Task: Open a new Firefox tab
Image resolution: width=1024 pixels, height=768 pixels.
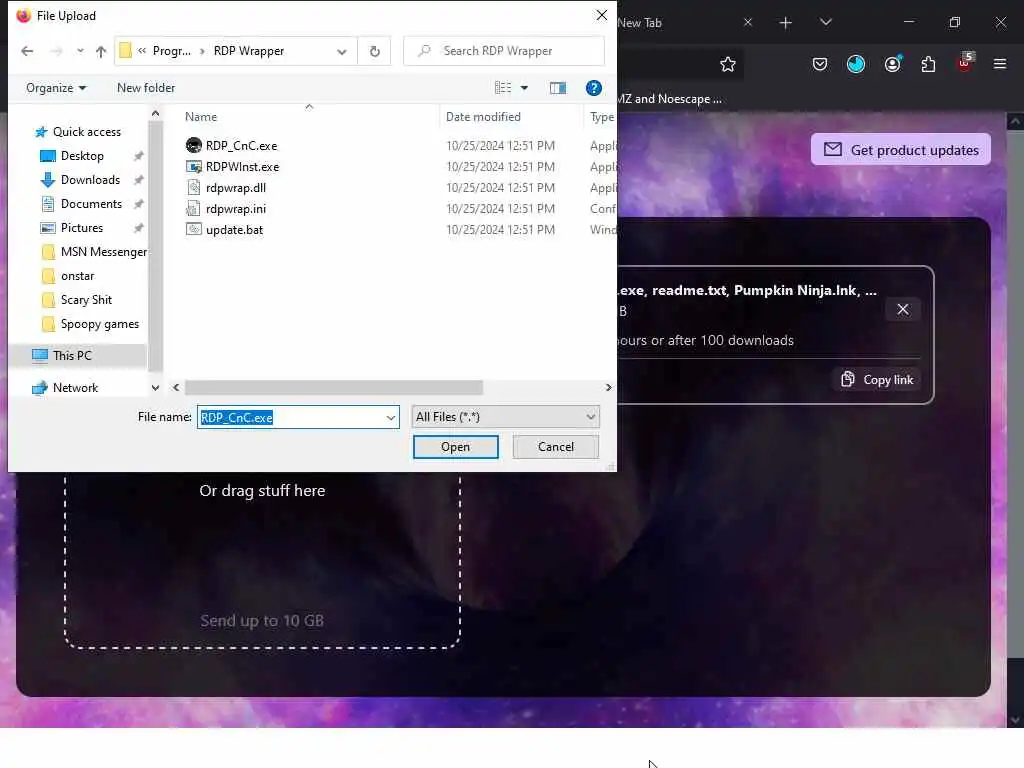Action: click(785, 23)
